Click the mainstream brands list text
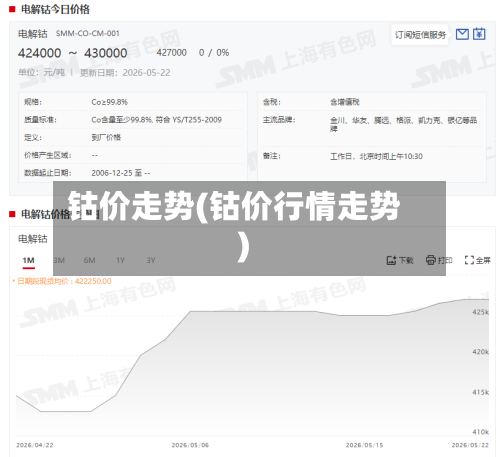 [403, 124]
